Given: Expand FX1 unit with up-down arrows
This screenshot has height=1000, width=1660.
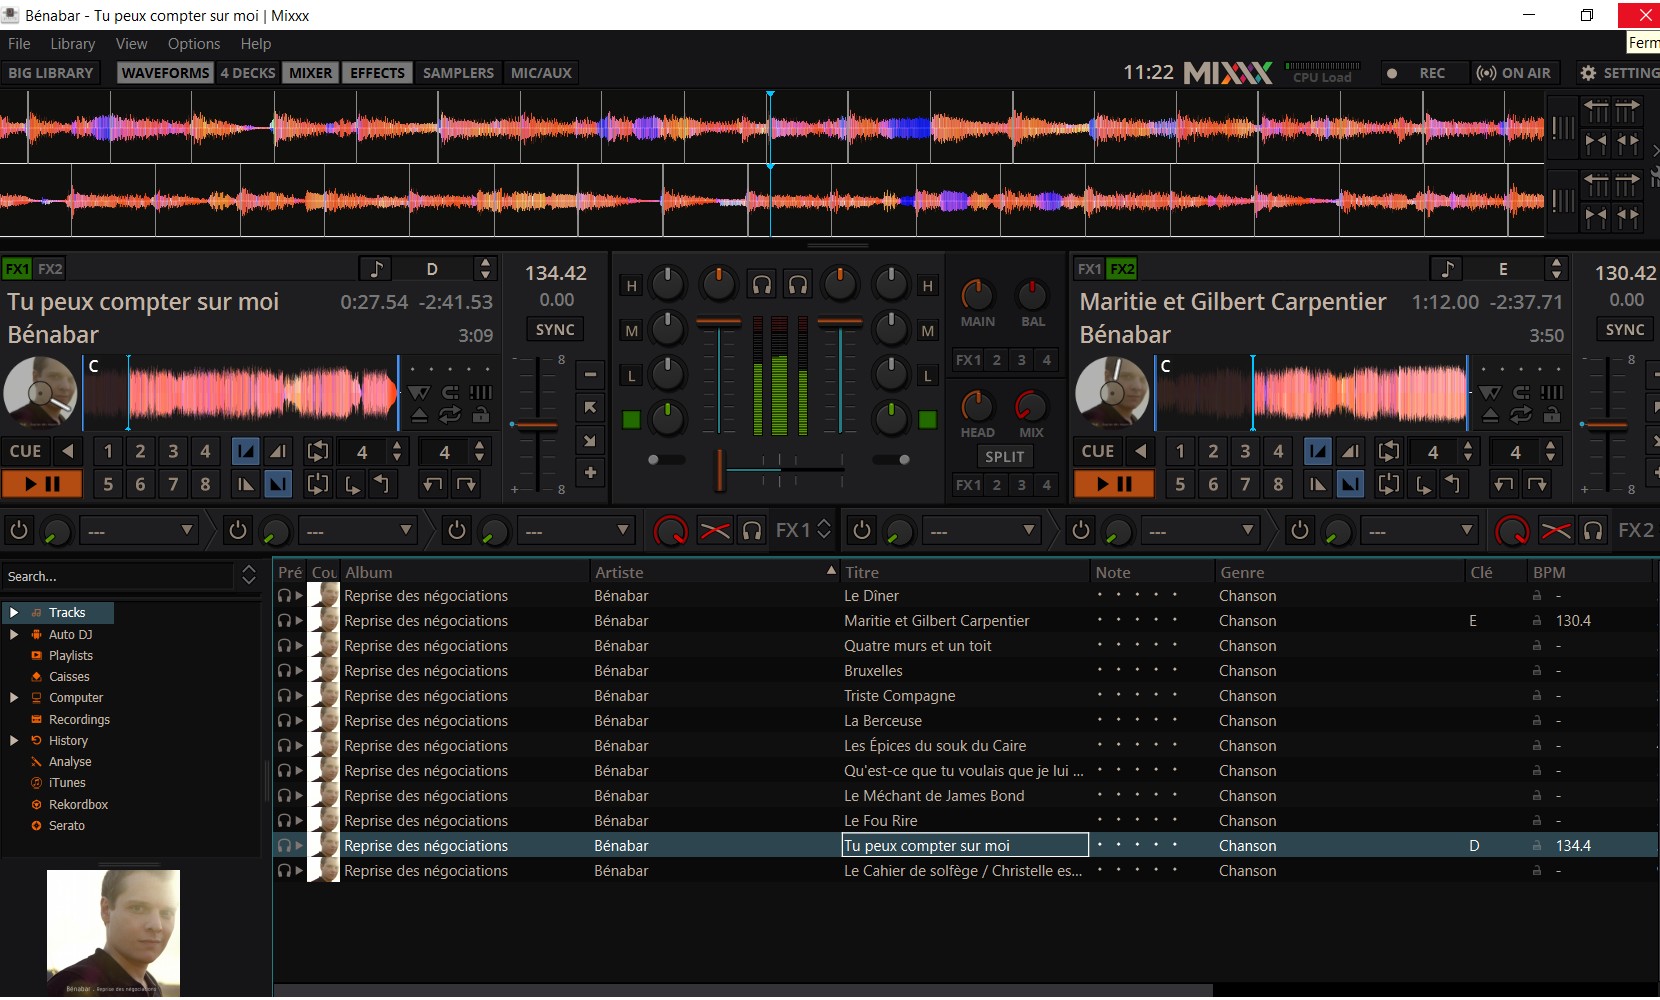Looking at the screenshot, I should tap(824, 529).
